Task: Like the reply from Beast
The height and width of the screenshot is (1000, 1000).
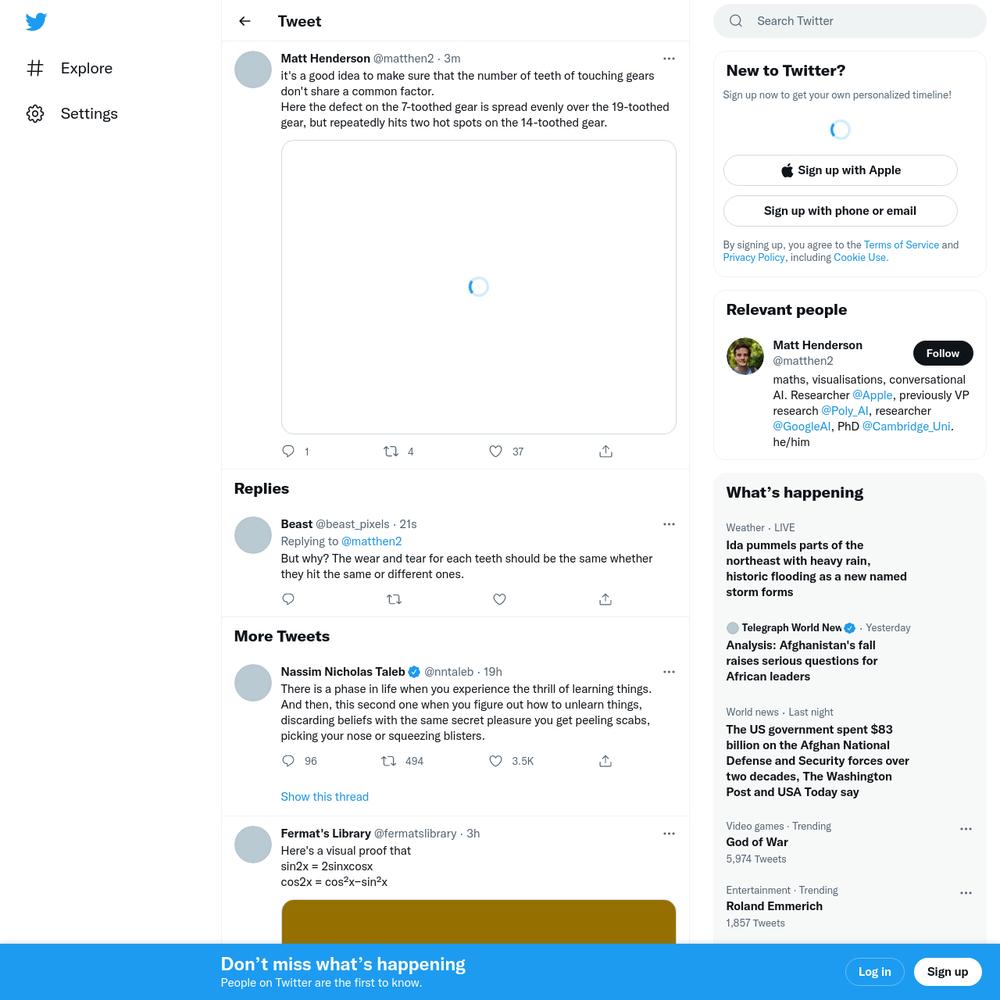Action: click(499, 599)
